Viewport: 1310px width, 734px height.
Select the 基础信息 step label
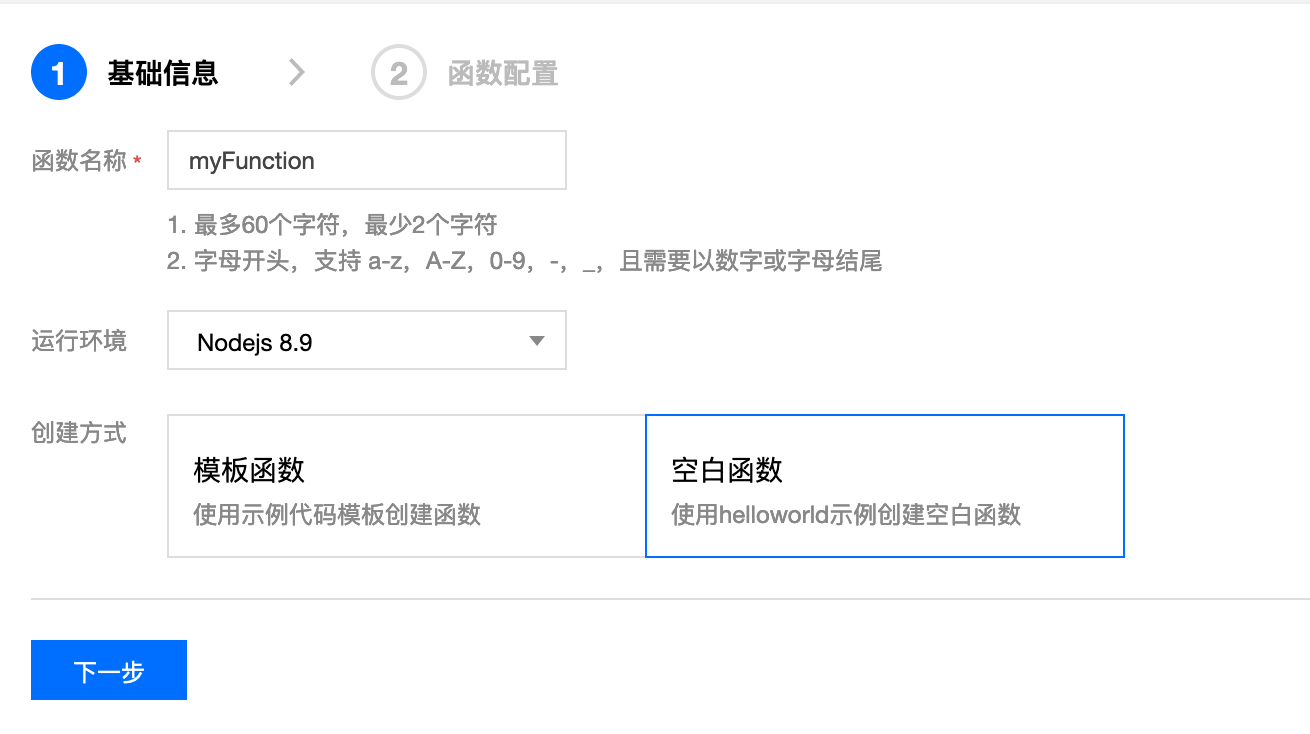tap(163, 73)
